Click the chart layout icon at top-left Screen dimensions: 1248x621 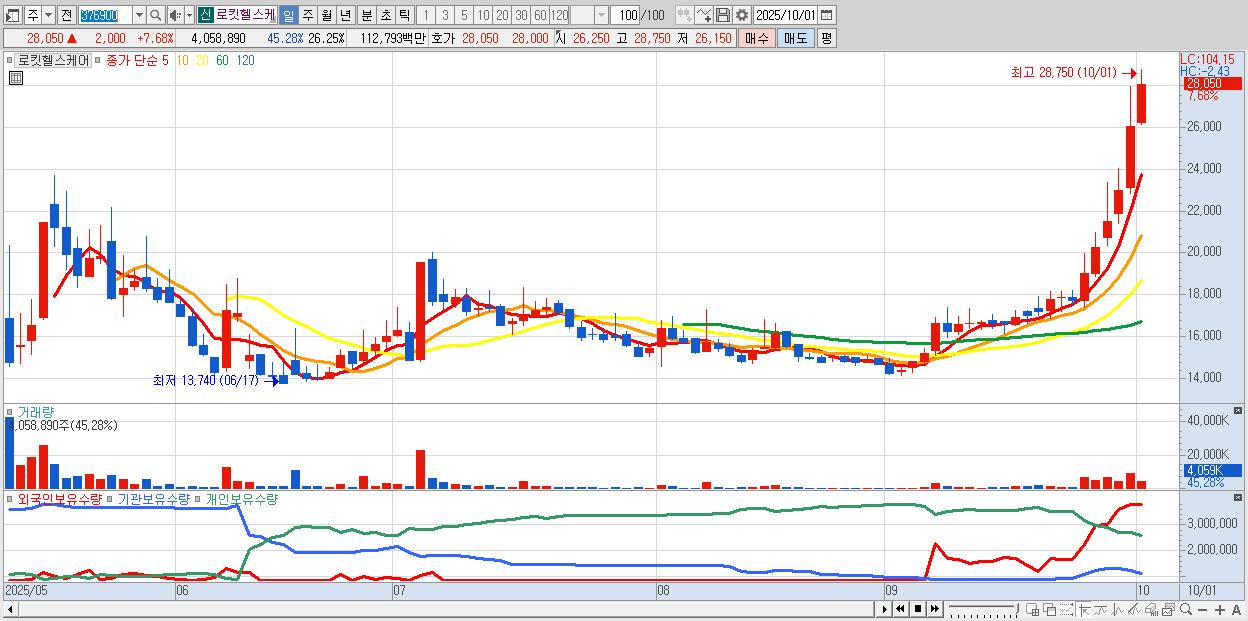[13, 15]
